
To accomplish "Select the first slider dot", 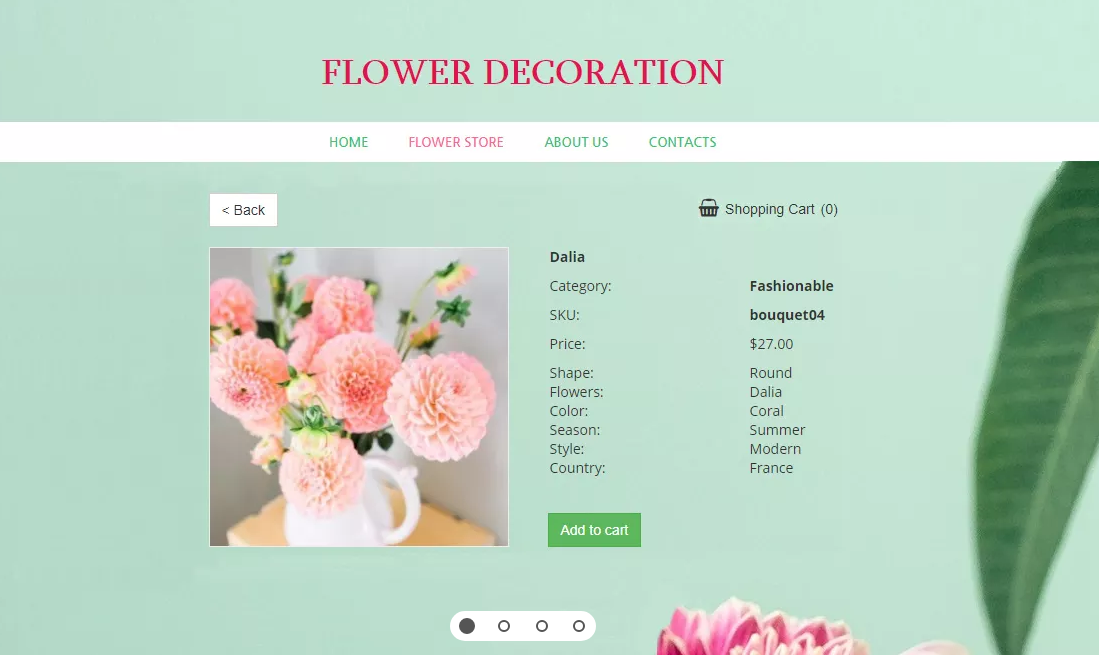I will point(467,626).
